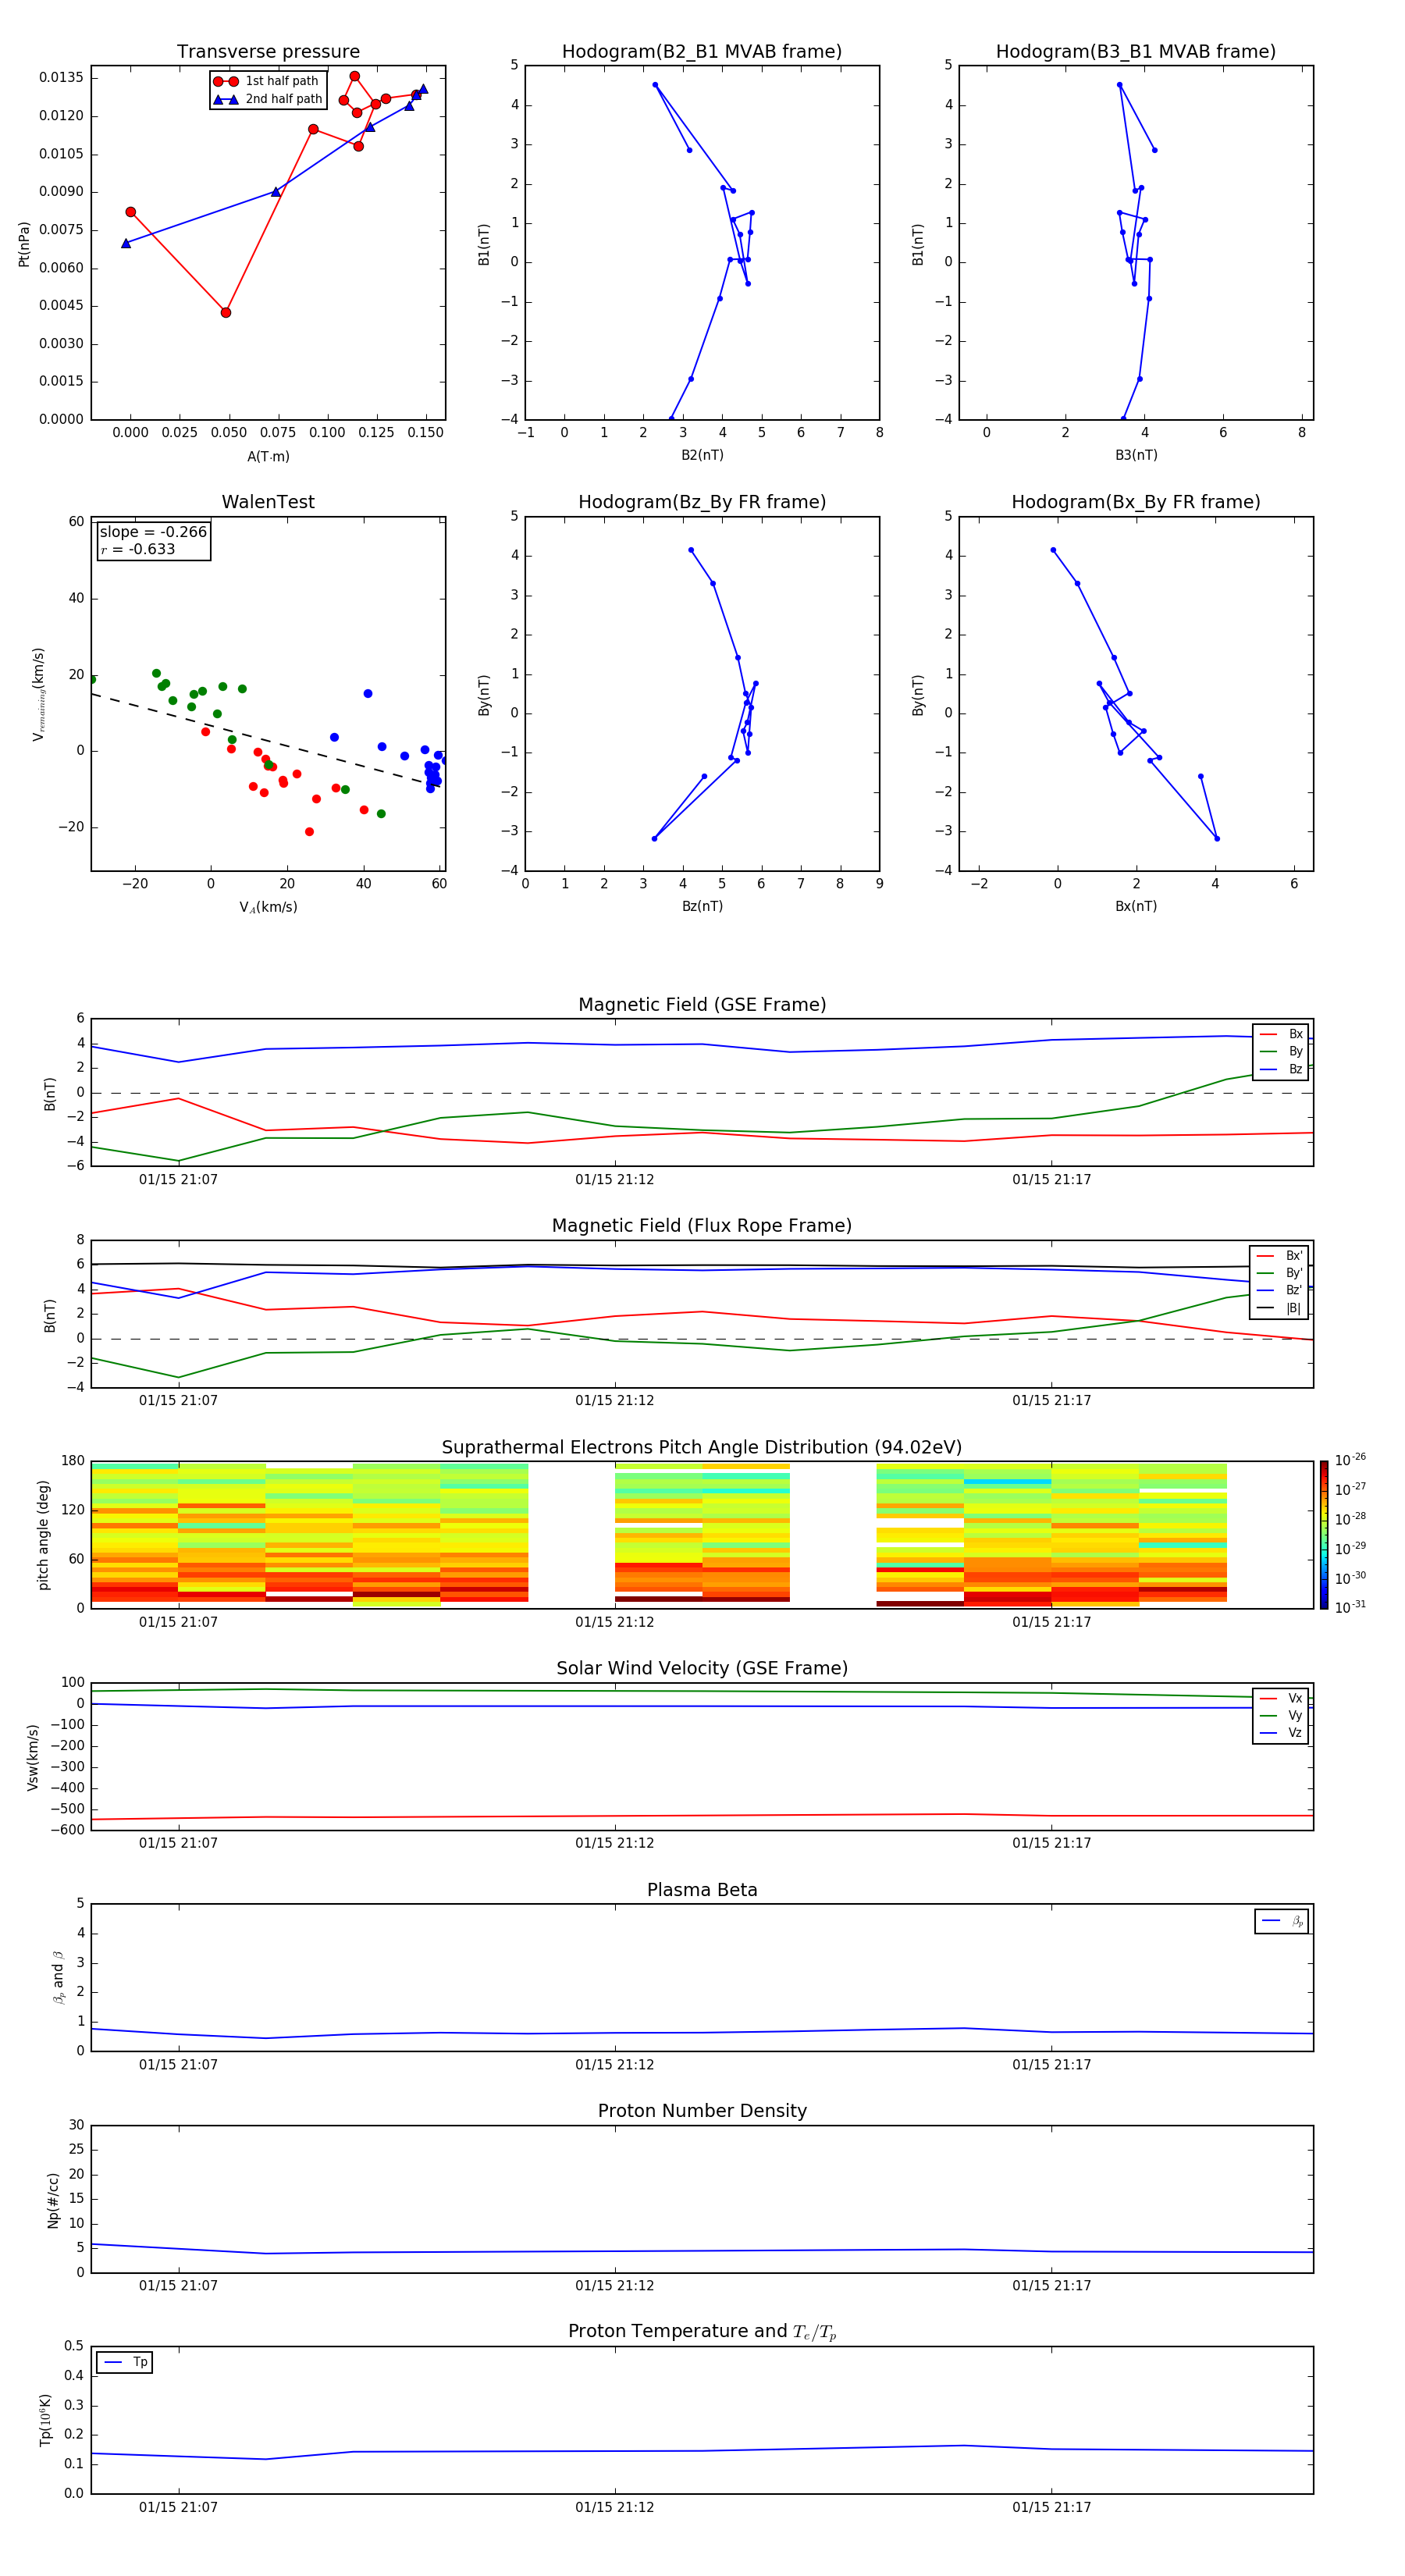Click the colorbar tick label 10^-31

1350,1607
